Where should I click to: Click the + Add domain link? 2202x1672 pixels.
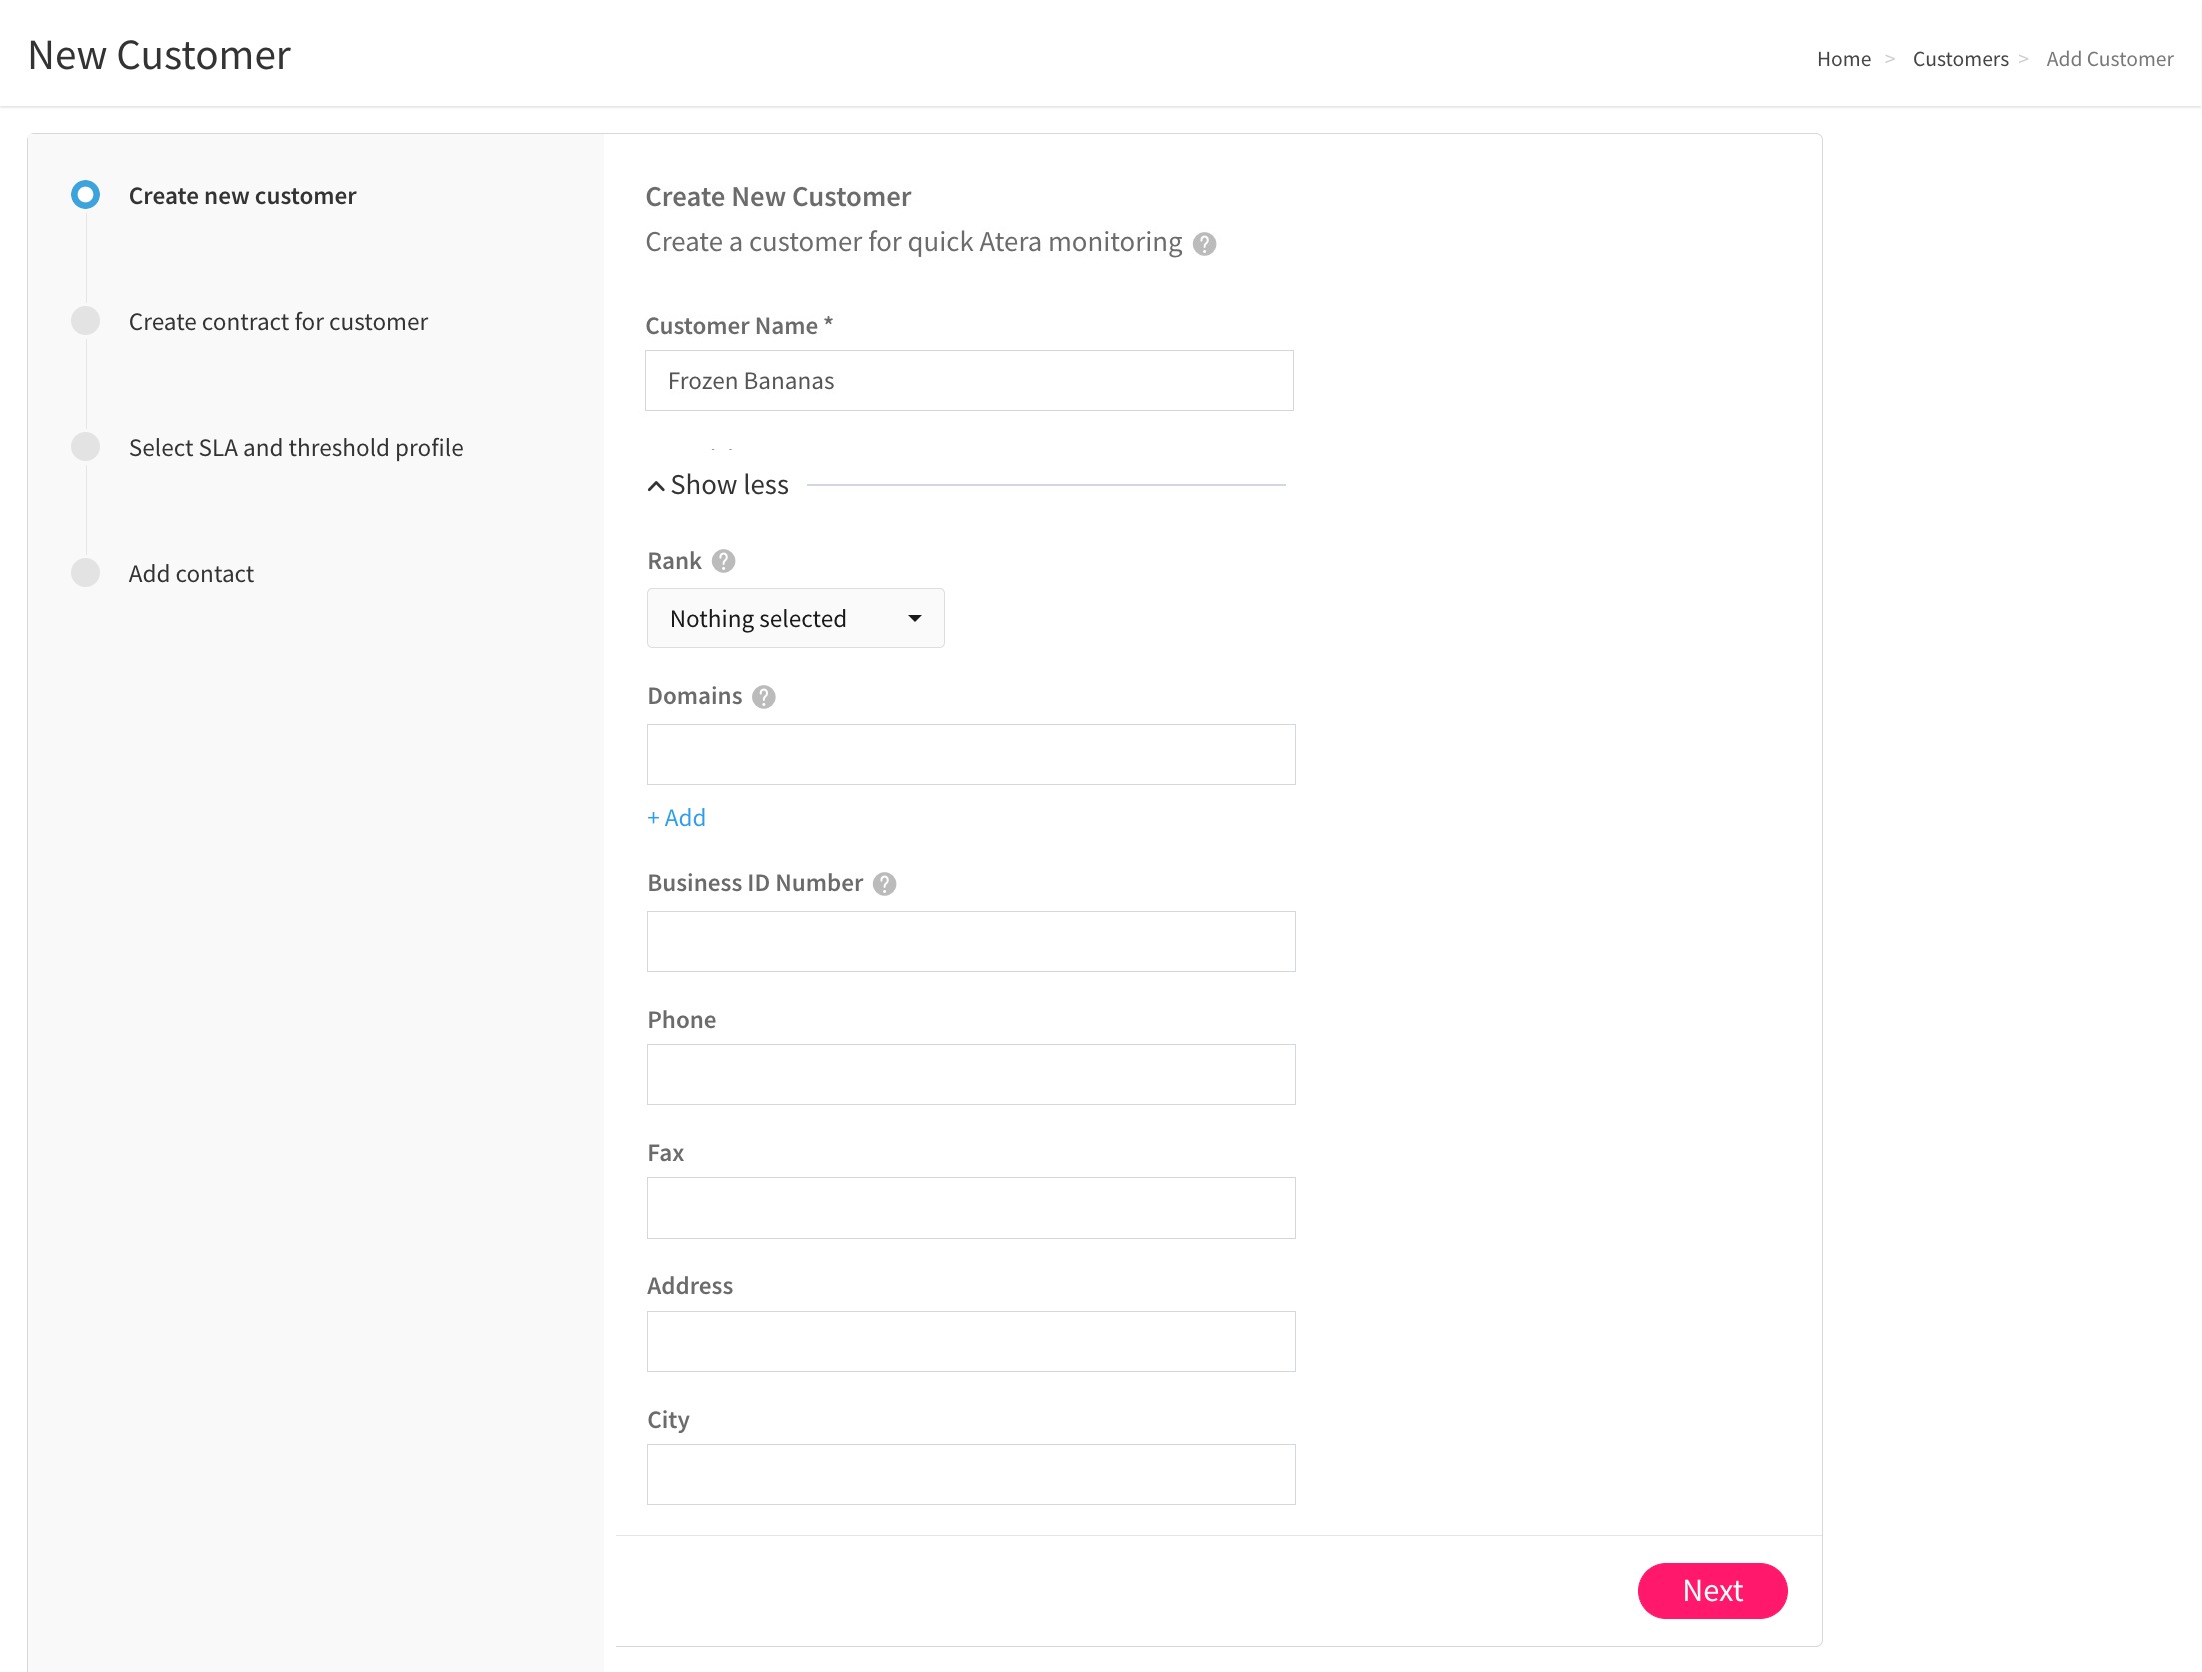676,818
